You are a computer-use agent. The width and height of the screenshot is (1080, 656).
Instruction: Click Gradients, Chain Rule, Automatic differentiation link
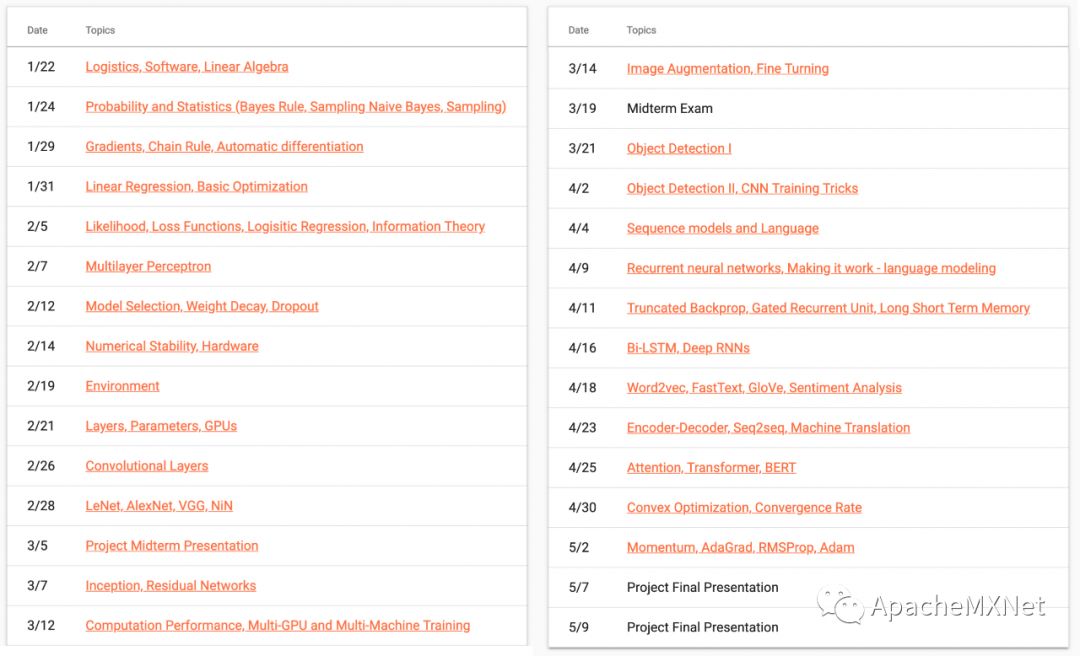click(x=224, y=147)
